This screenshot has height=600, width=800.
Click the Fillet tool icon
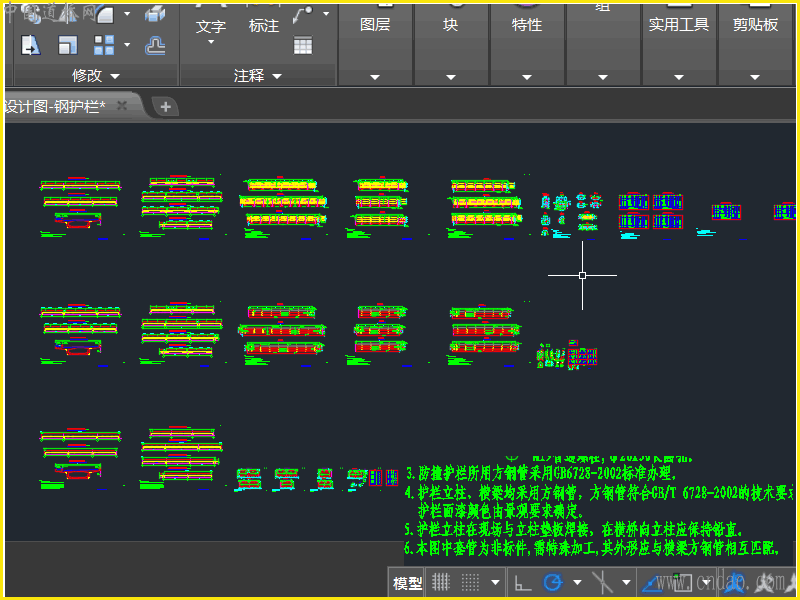tap(104, 14)
